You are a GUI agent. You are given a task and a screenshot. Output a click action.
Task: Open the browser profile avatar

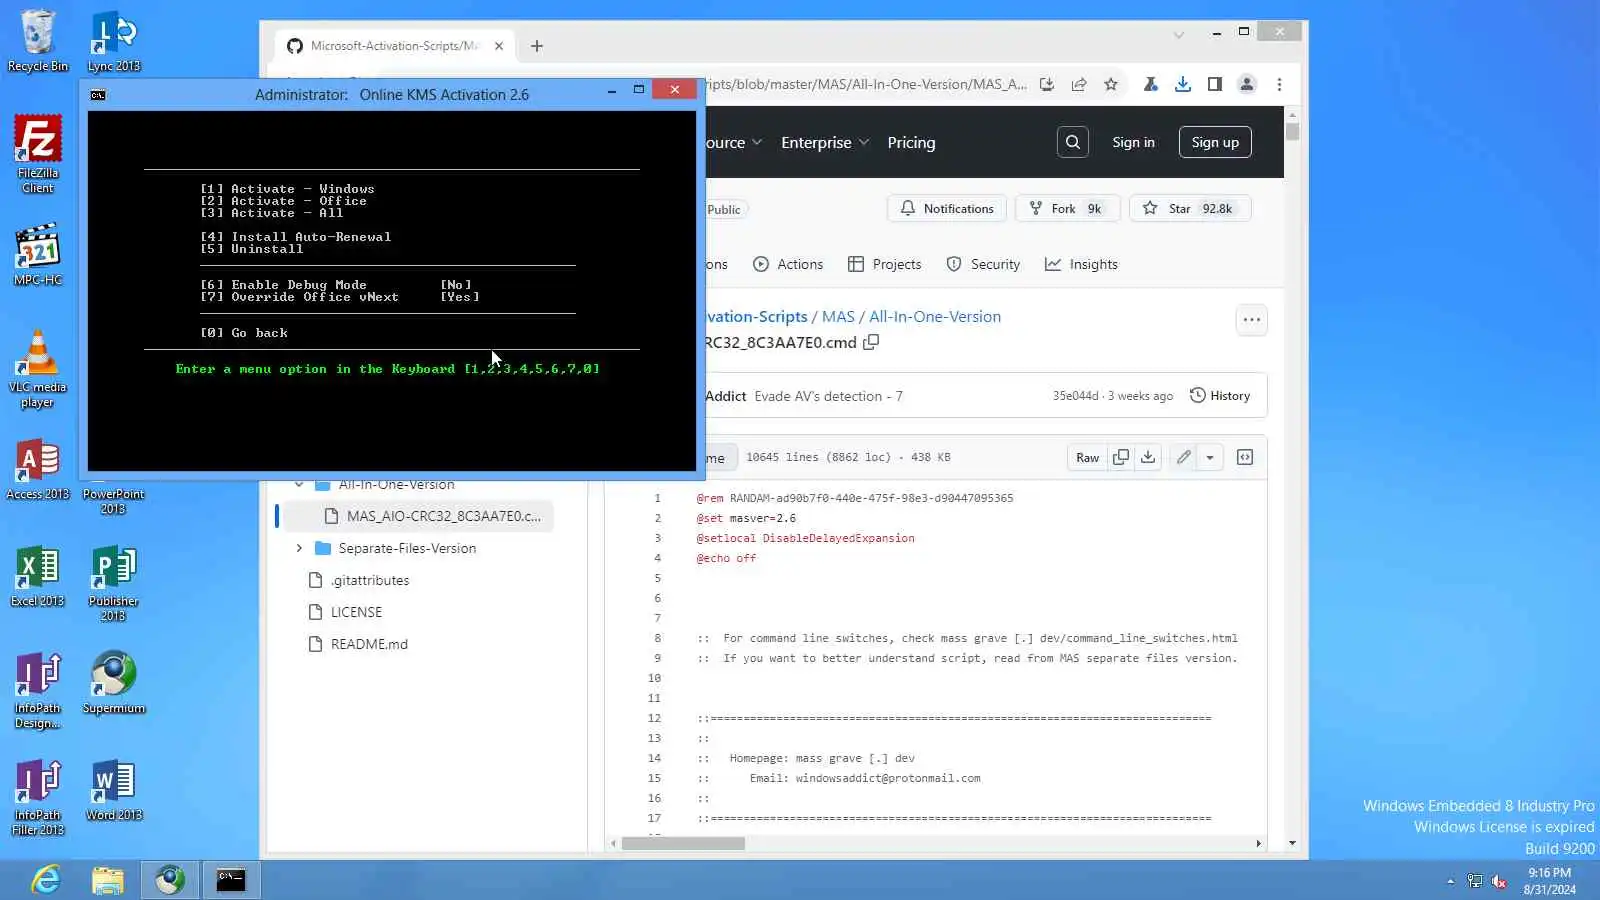point(1247,84)
